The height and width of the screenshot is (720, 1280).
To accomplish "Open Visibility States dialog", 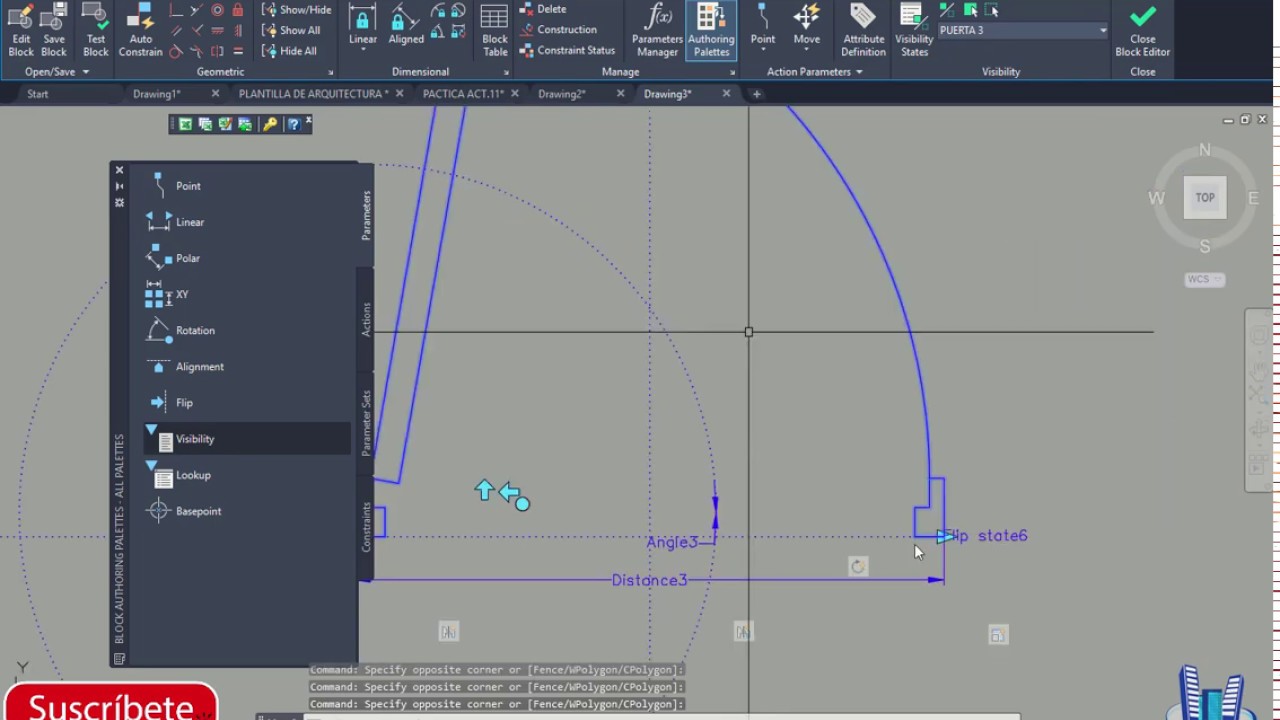I will point(914,30).
